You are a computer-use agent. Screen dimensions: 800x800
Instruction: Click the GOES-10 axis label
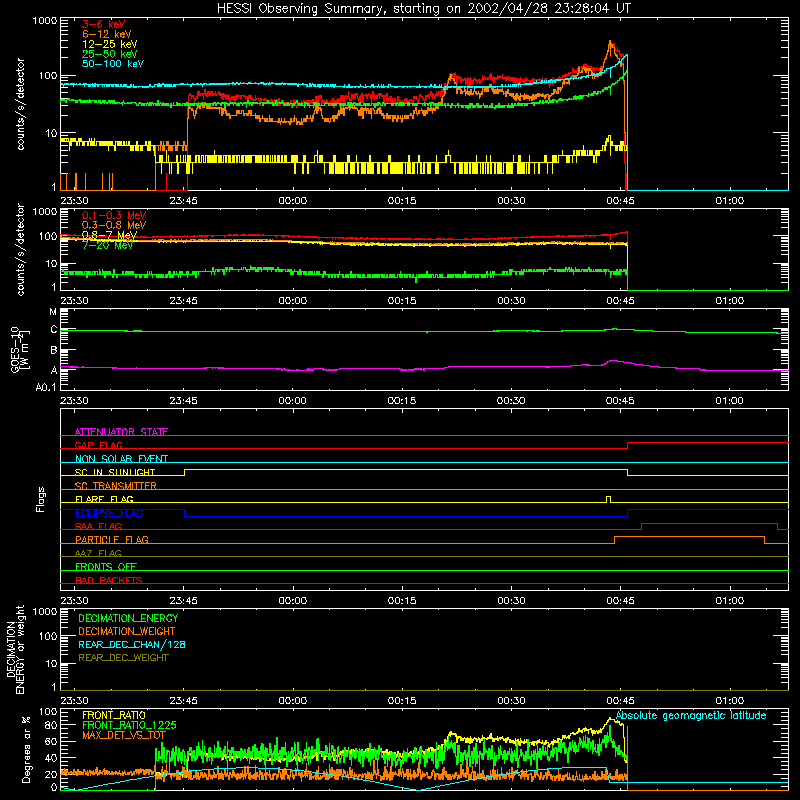click(20, 349)
